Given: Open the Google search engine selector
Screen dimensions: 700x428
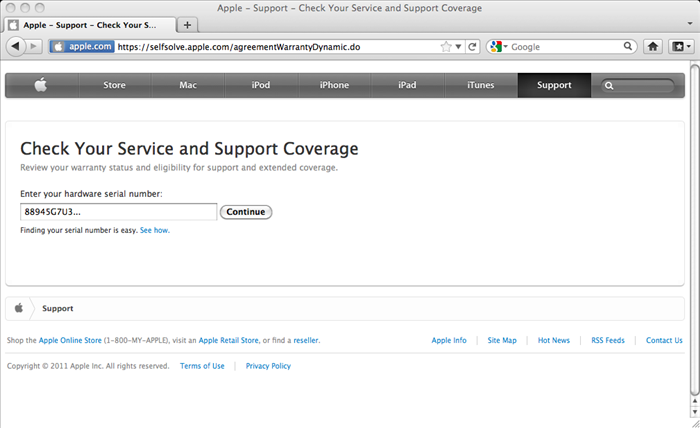Looking at the screenshot, I should 499,46.
